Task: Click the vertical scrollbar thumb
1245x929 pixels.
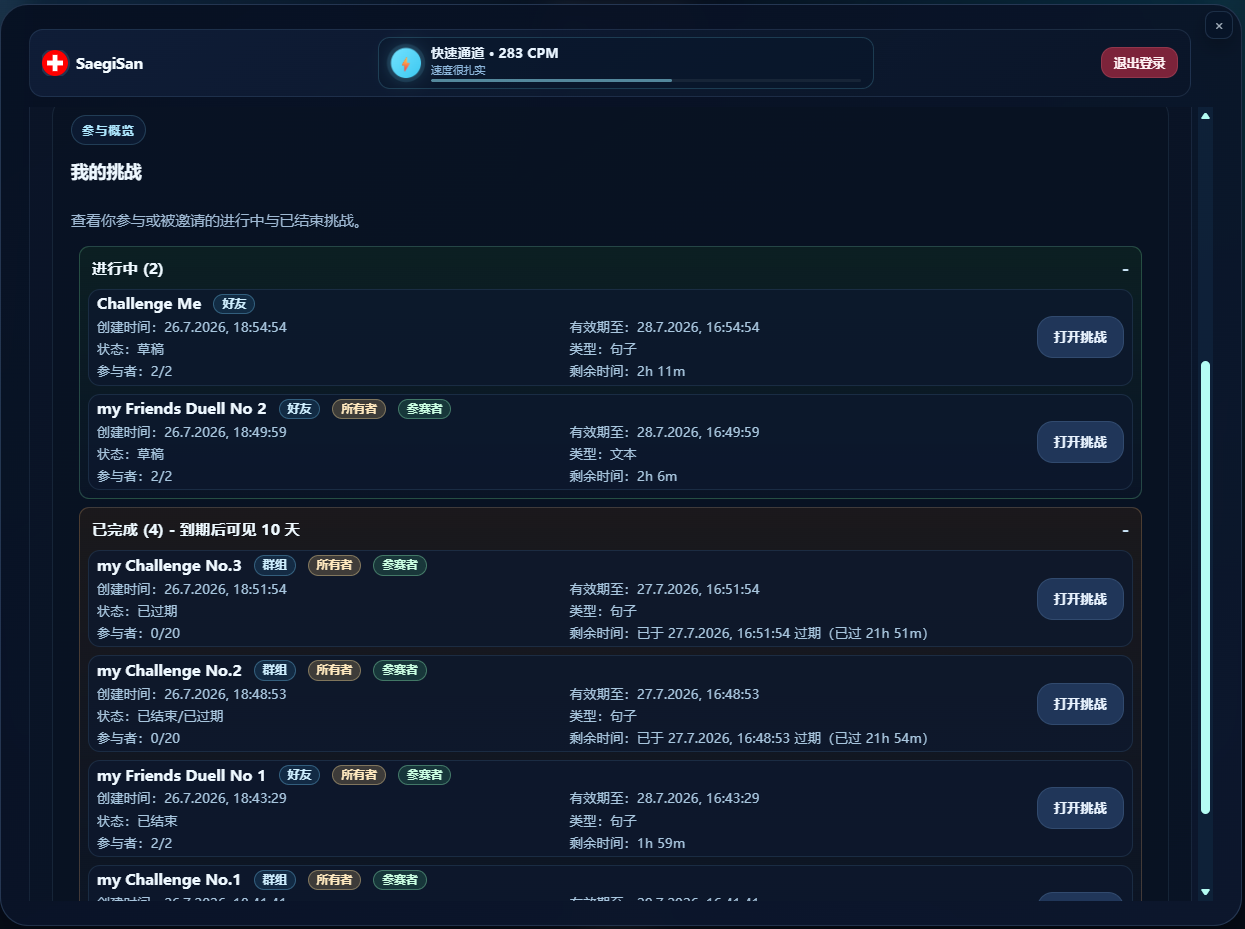Action: pos(1205,587)
